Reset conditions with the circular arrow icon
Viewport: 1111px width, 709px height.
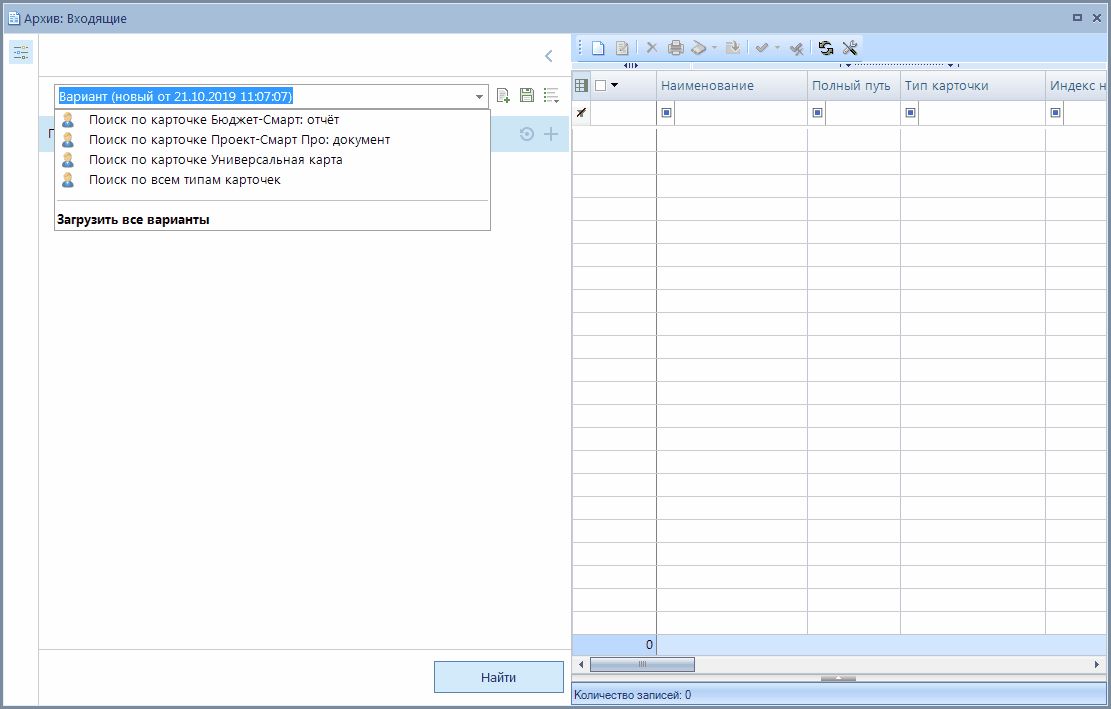(527, 134)
